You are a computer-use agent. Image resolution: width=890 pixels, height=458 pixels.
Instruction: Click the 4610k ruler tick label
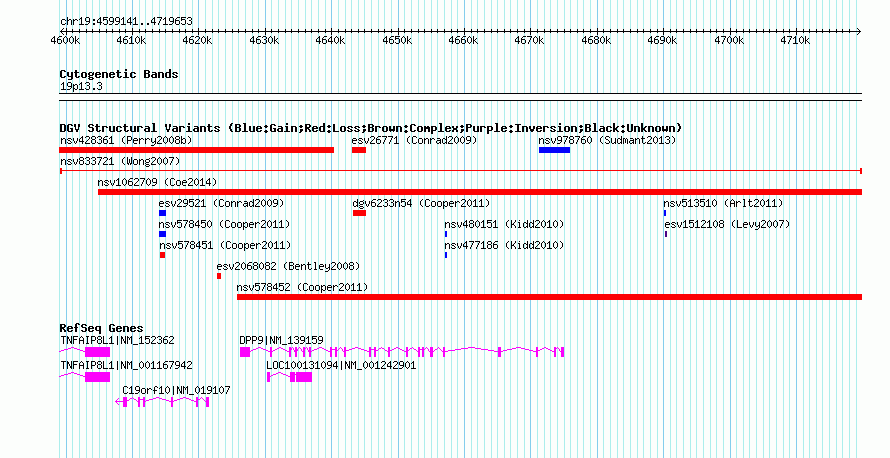coord(131,41)
